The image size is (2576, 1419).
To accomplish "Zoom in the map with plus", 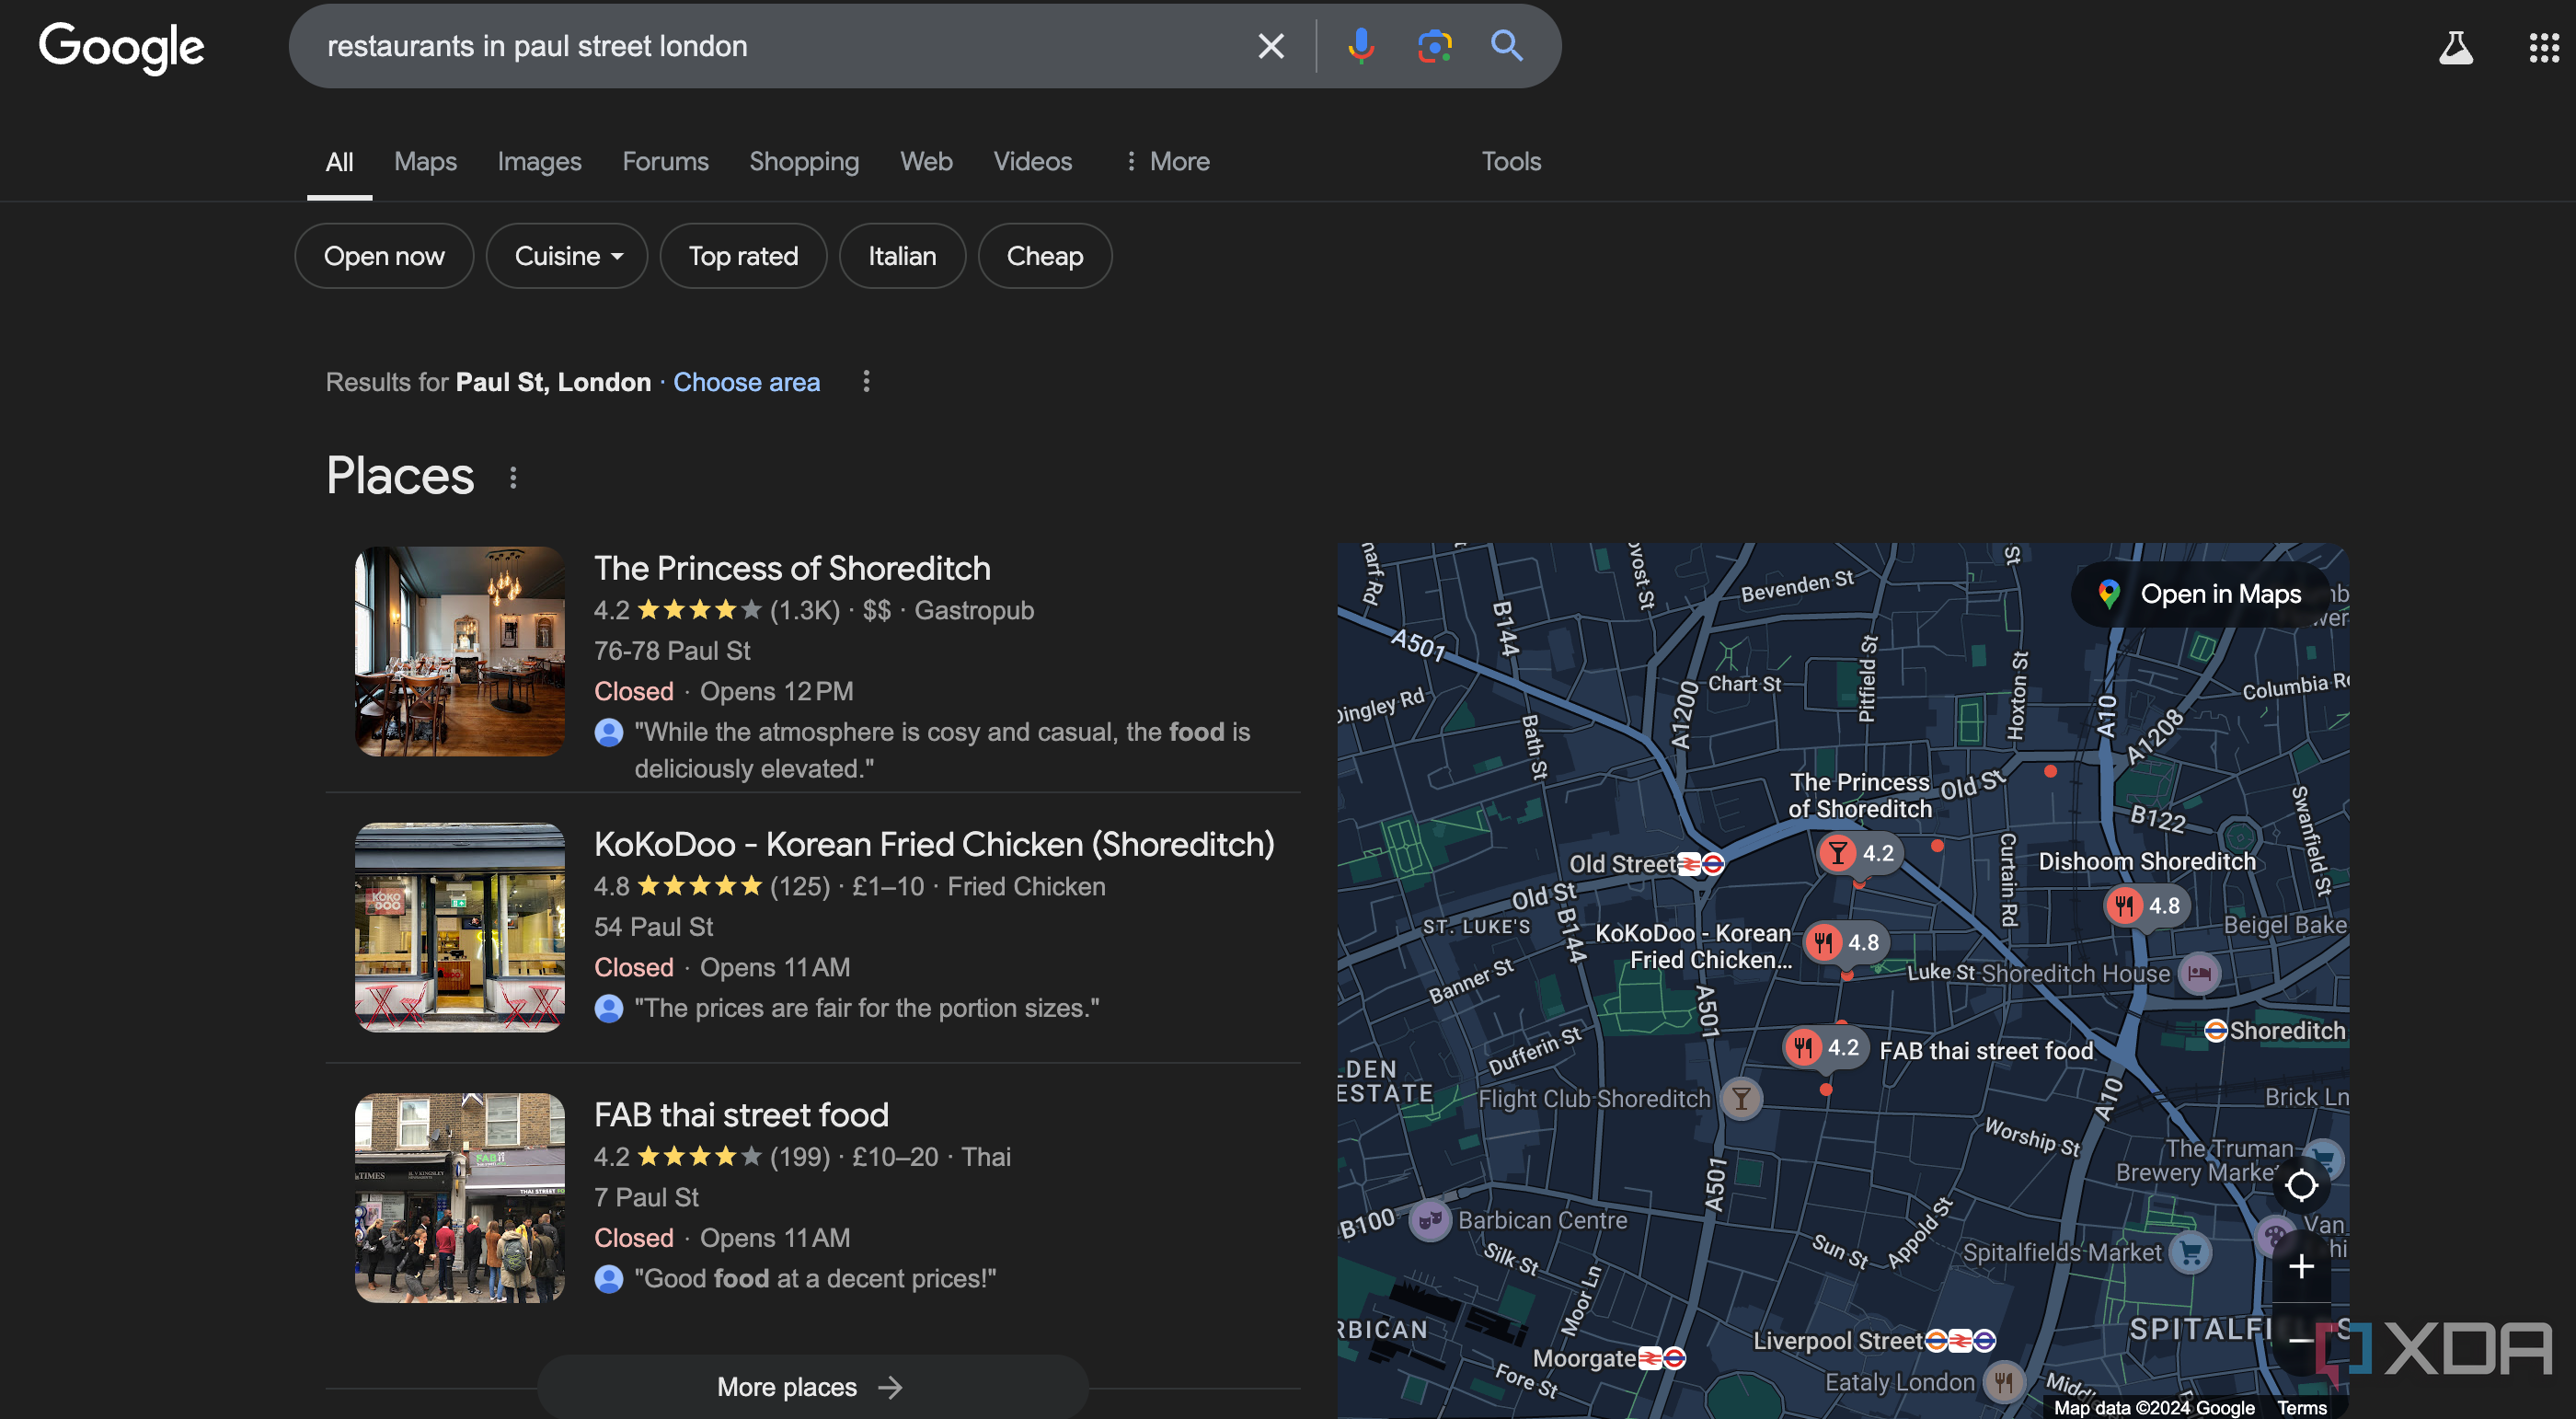I will 2301,1267.
